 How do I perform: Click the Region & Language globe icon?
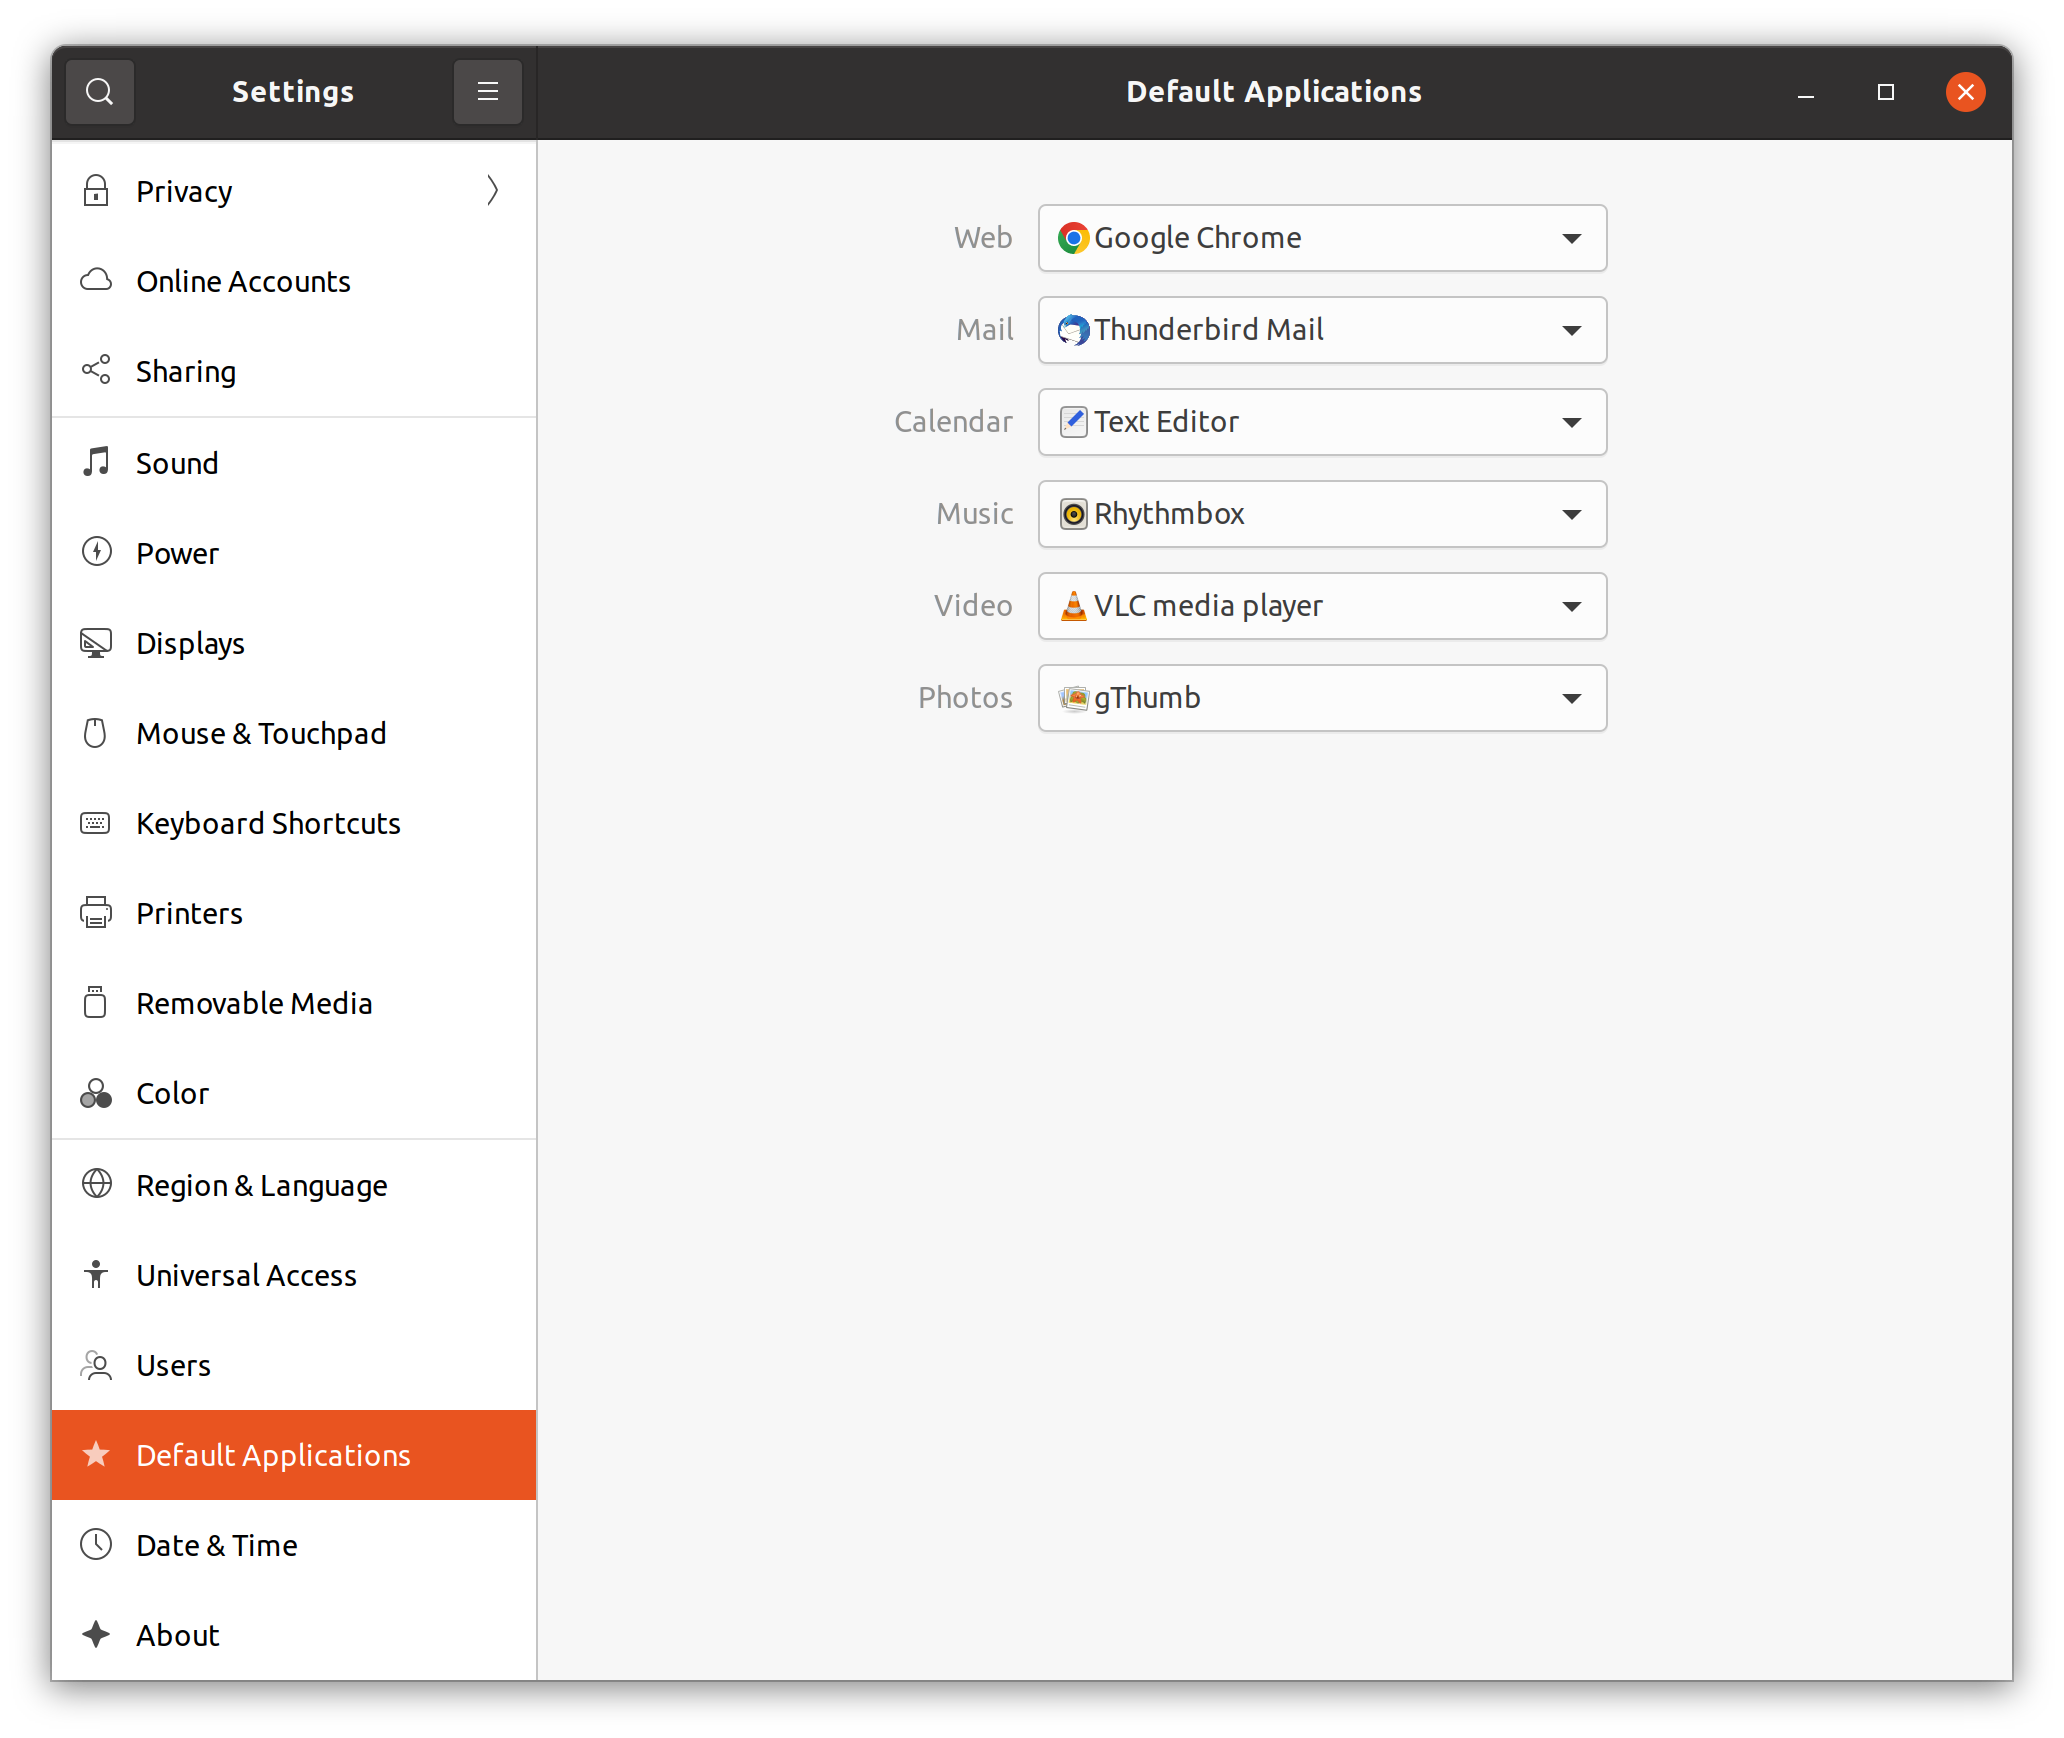pyautogui.click(x=96, y=1184)
